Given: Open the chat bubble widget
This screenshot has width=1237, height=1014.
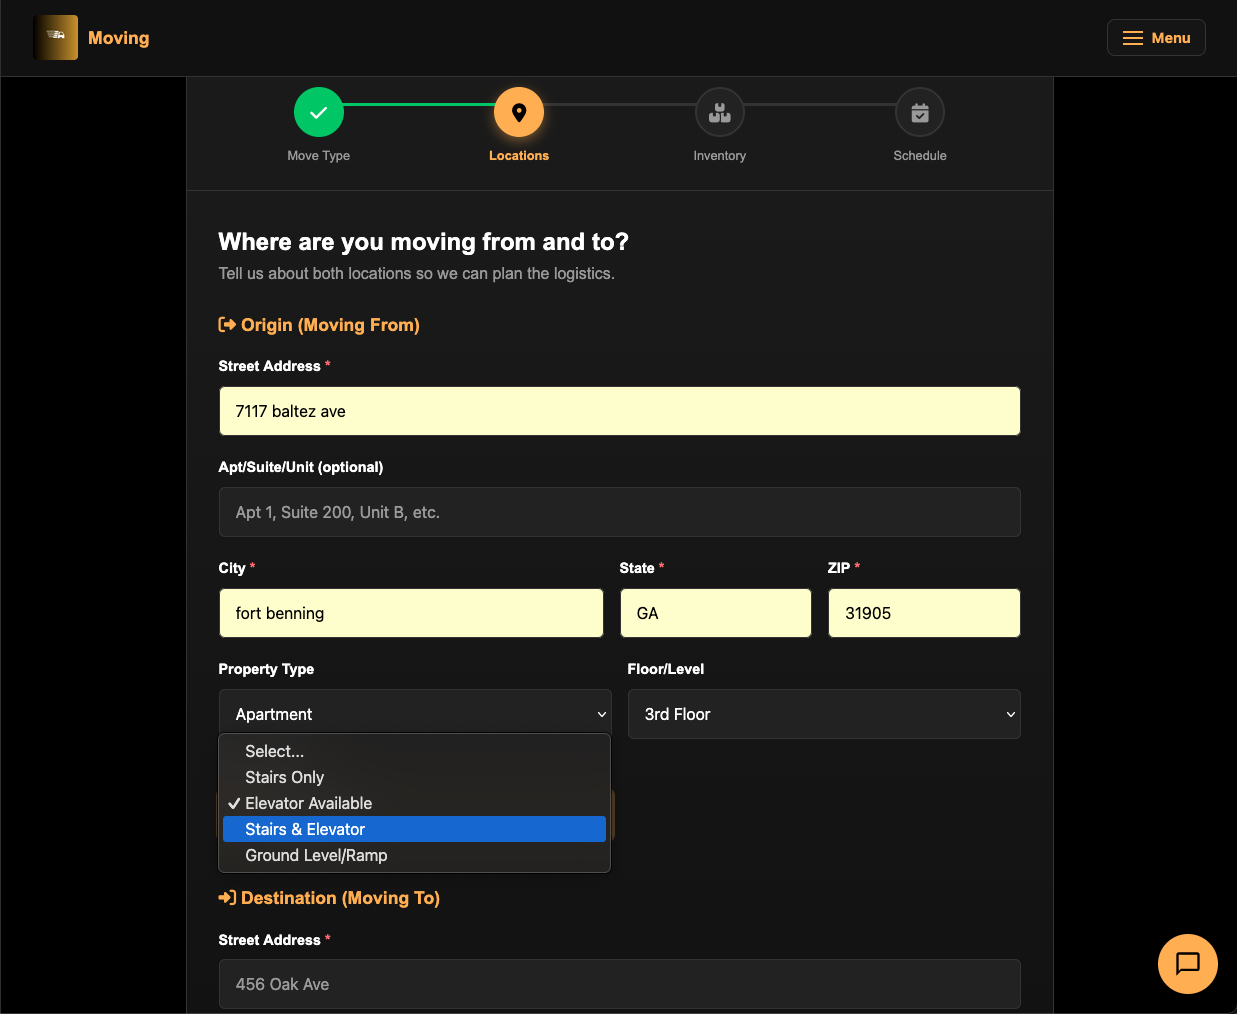Looking at the screenshot, I should coord(1187,963).
